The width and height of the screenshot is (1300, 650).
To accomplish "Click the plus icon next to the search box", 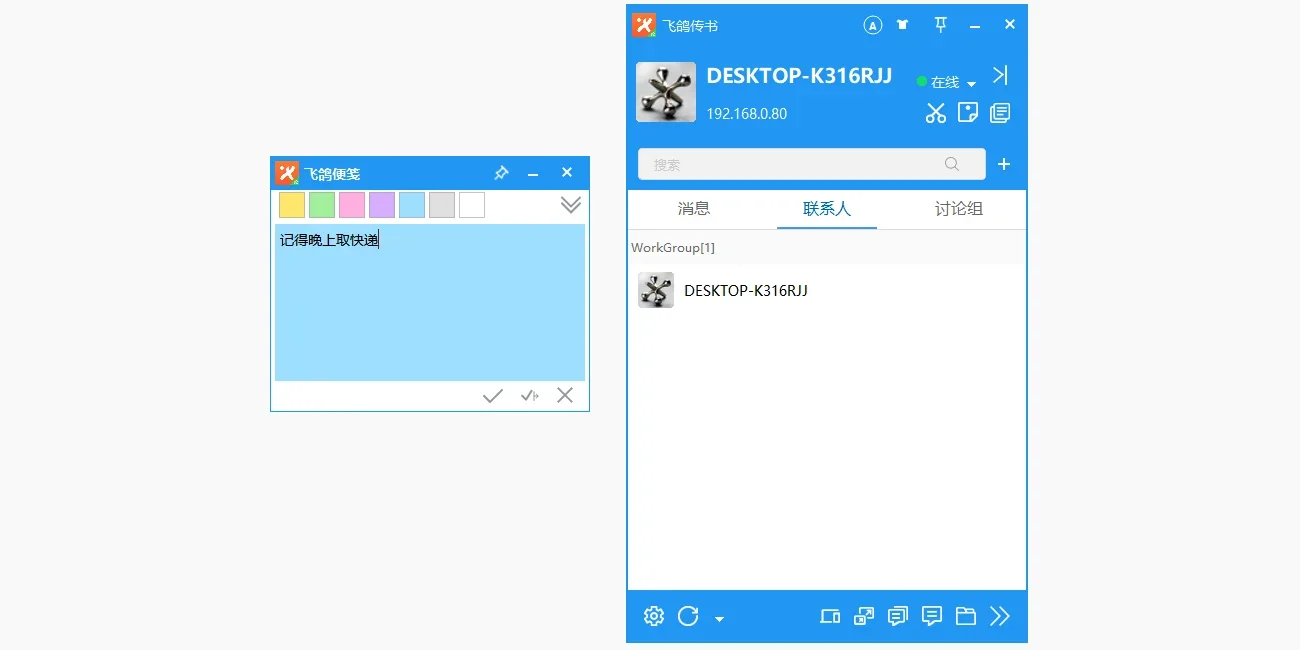I will (x=1004, y=164).
